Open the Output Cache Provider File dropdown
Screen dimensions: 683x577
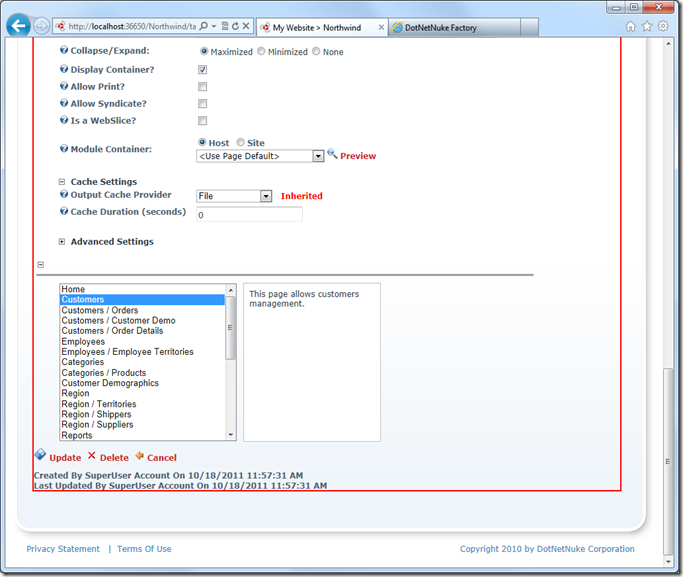coord(234,196)
